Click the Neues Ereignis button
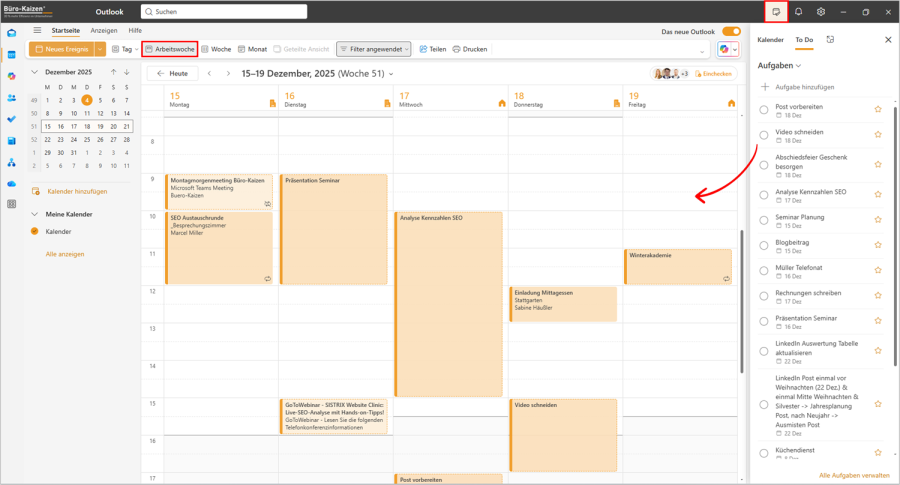The height and width of the screenshot is (485, 900). pyautogui.click(x=62, y=49)
